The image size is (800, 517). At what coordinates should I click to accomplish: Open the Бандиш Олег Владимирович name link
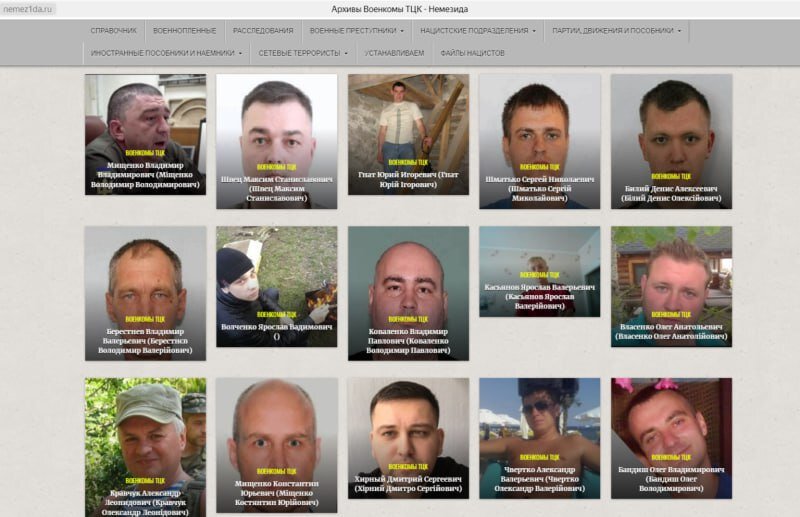coord(671,479)
